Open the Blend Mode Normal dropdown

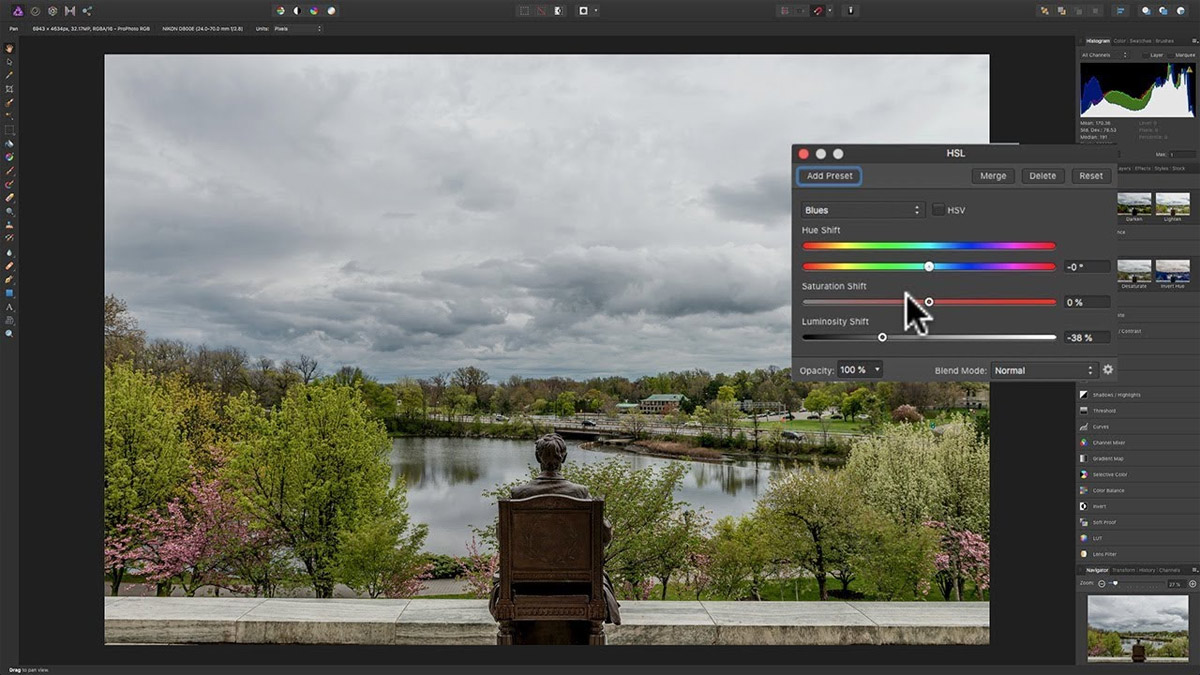[1044, 370]
